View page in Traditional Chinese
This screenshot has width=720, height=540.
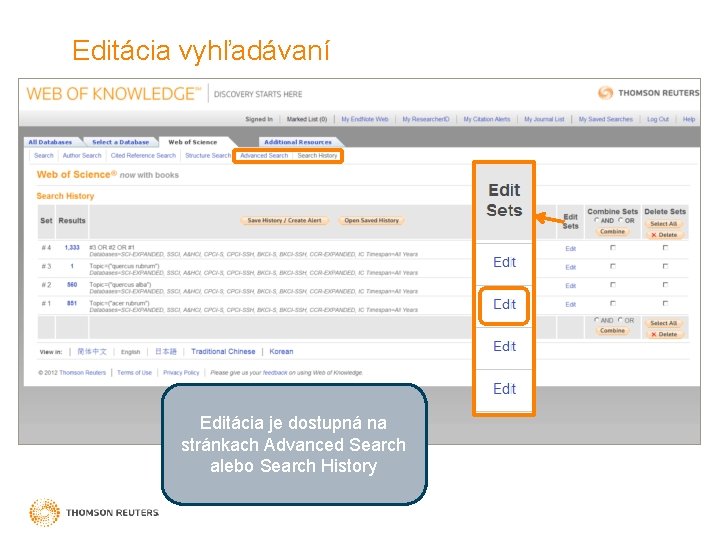pos(223,351)
